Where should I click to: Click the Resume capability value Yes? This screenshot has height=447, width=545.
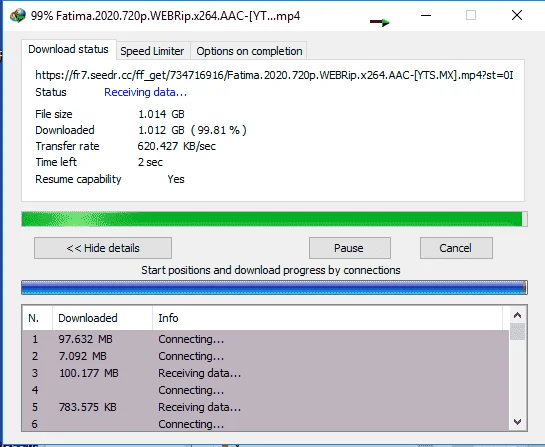[x=176, y=179]
